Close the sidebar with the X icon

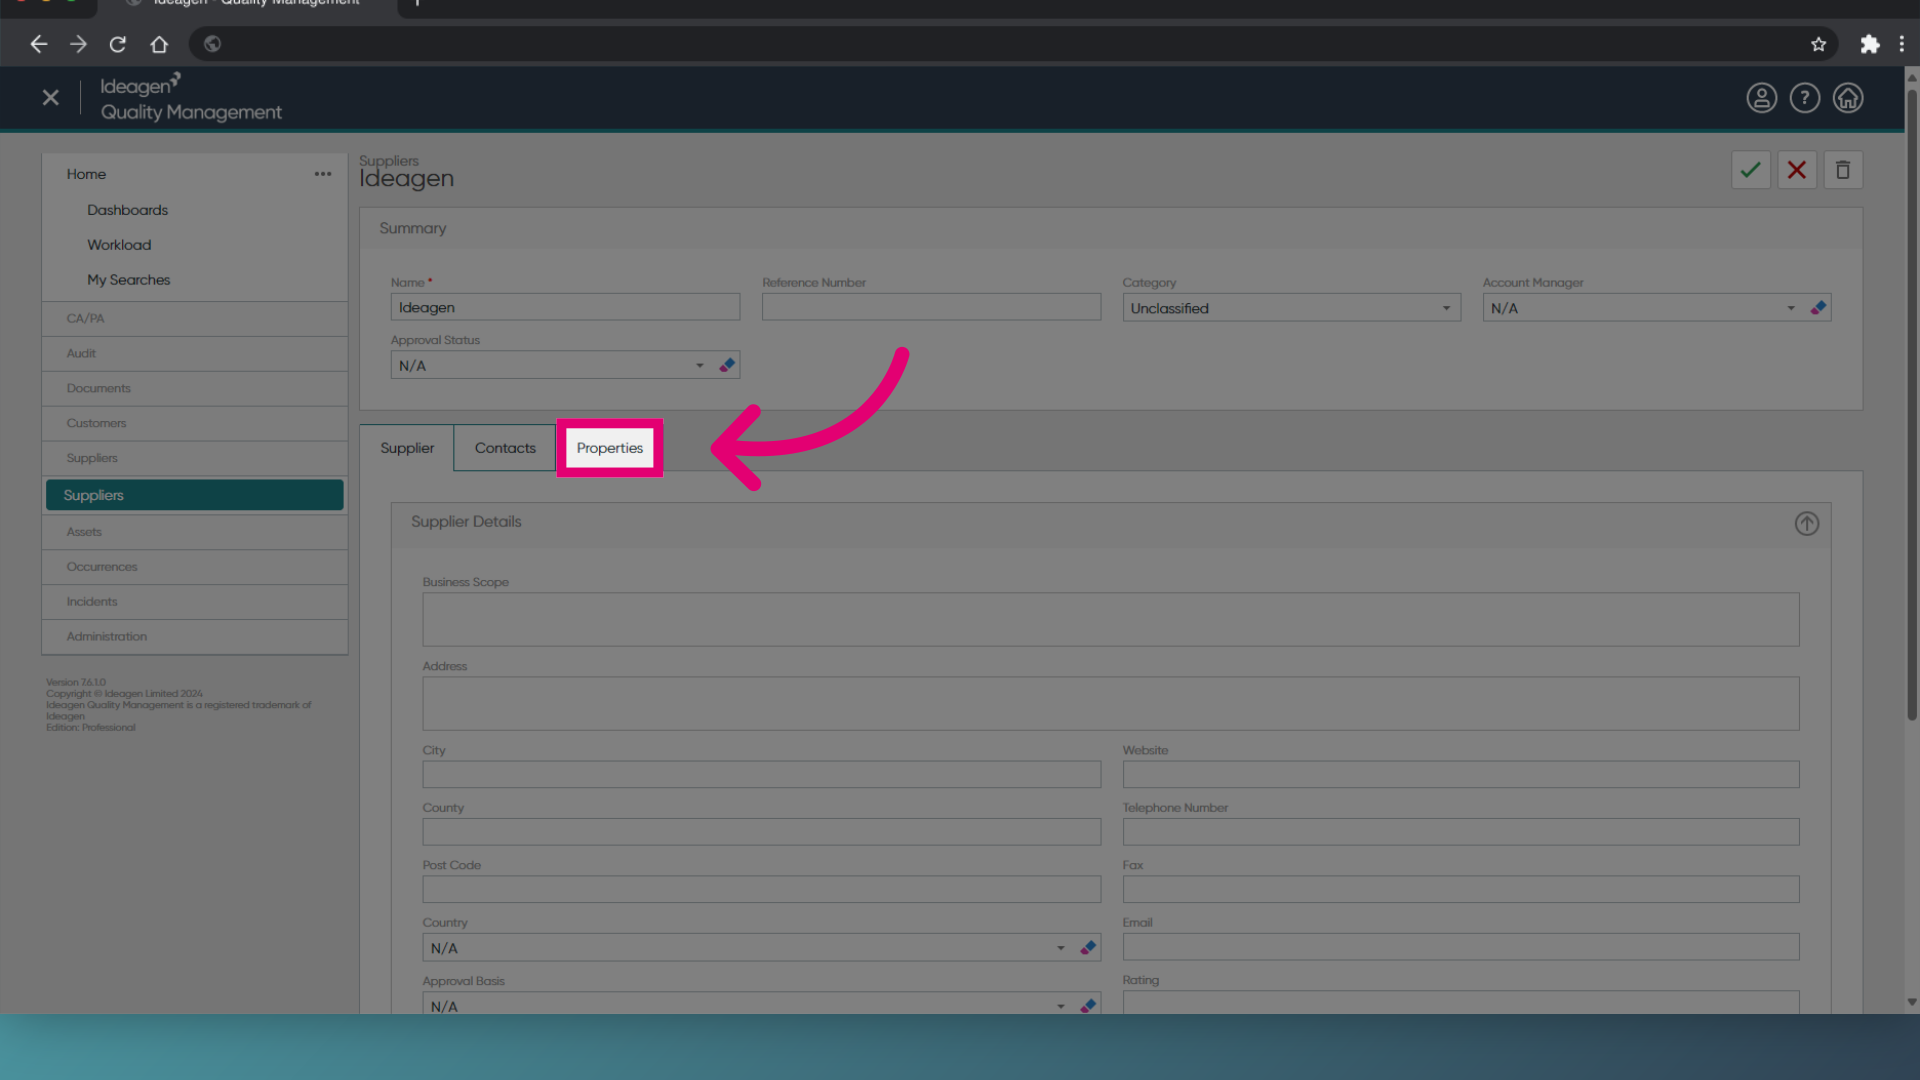[x=51, y=97]
